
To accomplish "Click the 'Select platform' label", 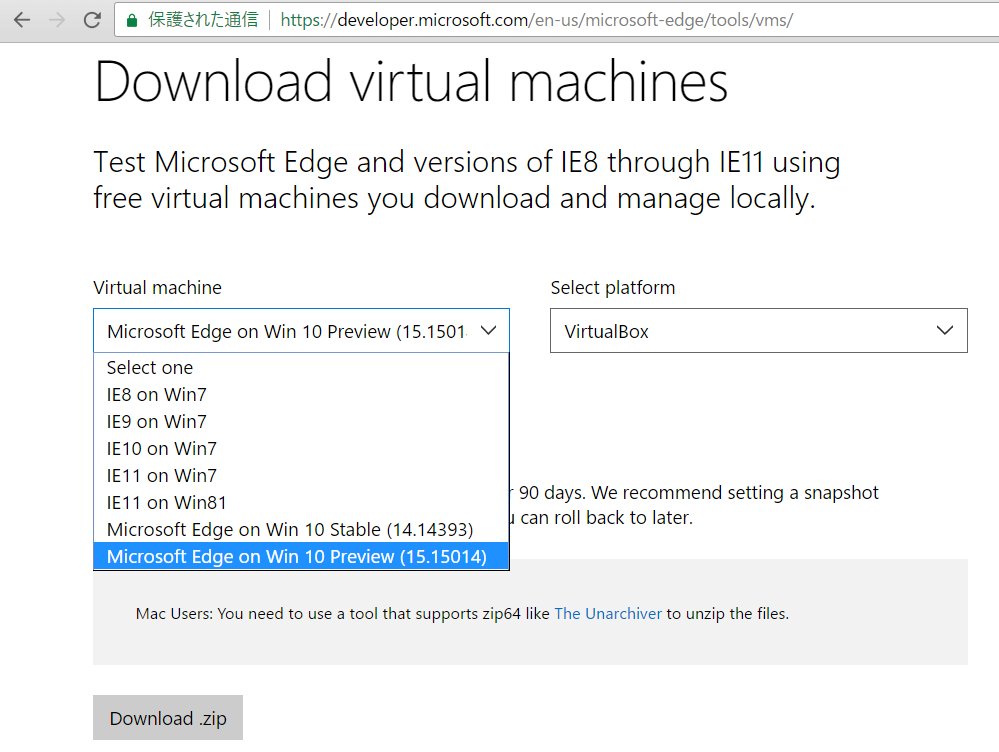I will pyautogui.click(x=613, y=287).
